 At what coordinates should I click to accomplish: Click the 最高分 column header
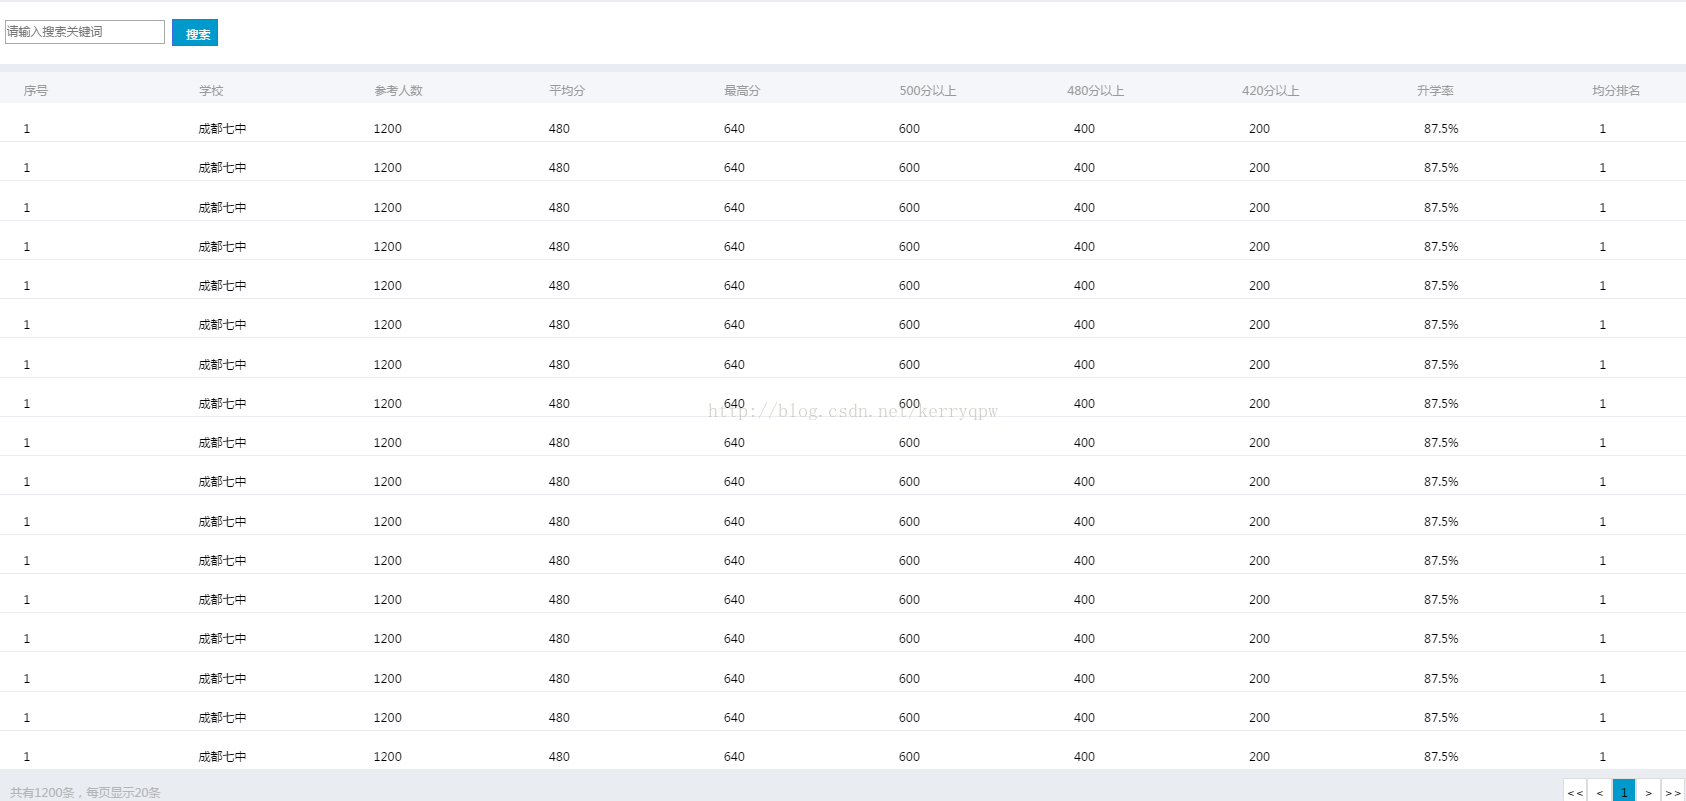[742, 90]
